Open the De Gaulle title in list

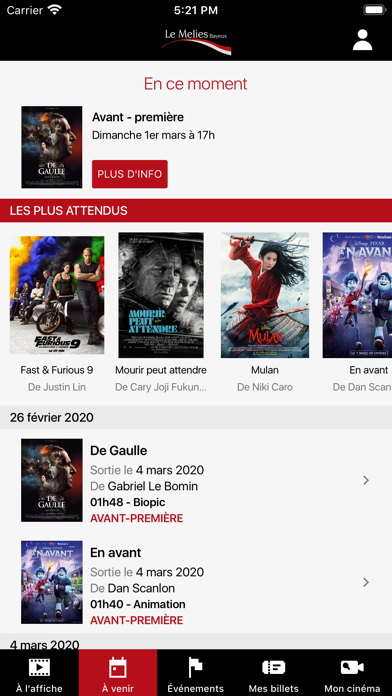click(x=119, y=451)
